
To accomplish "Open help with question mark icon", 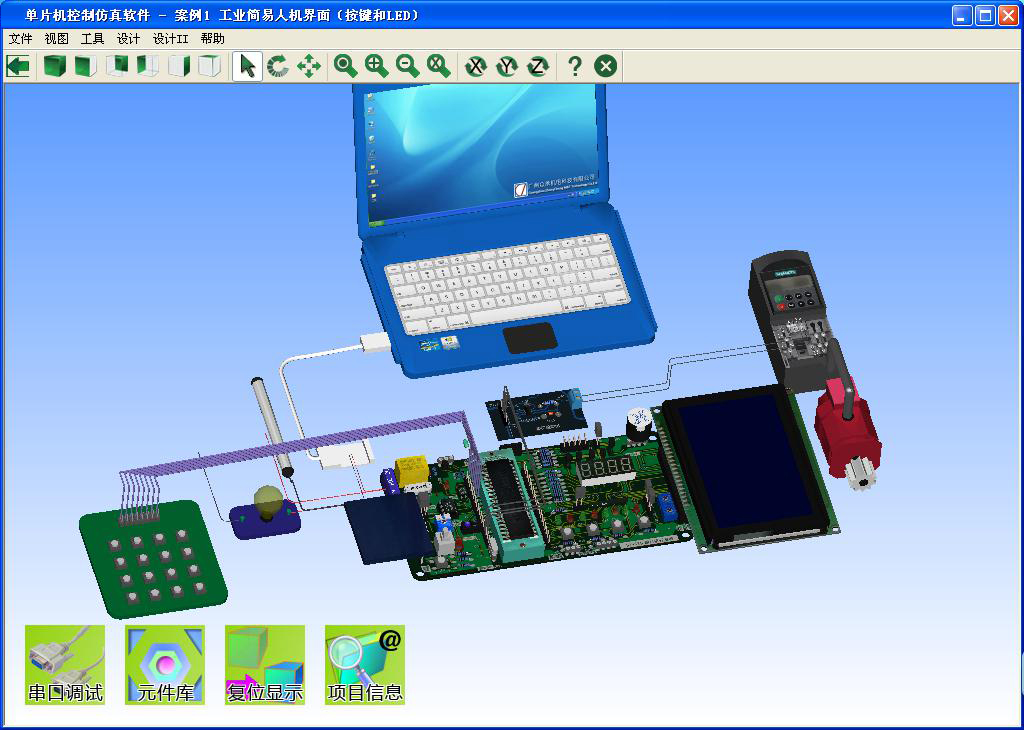I will (574, 67).
